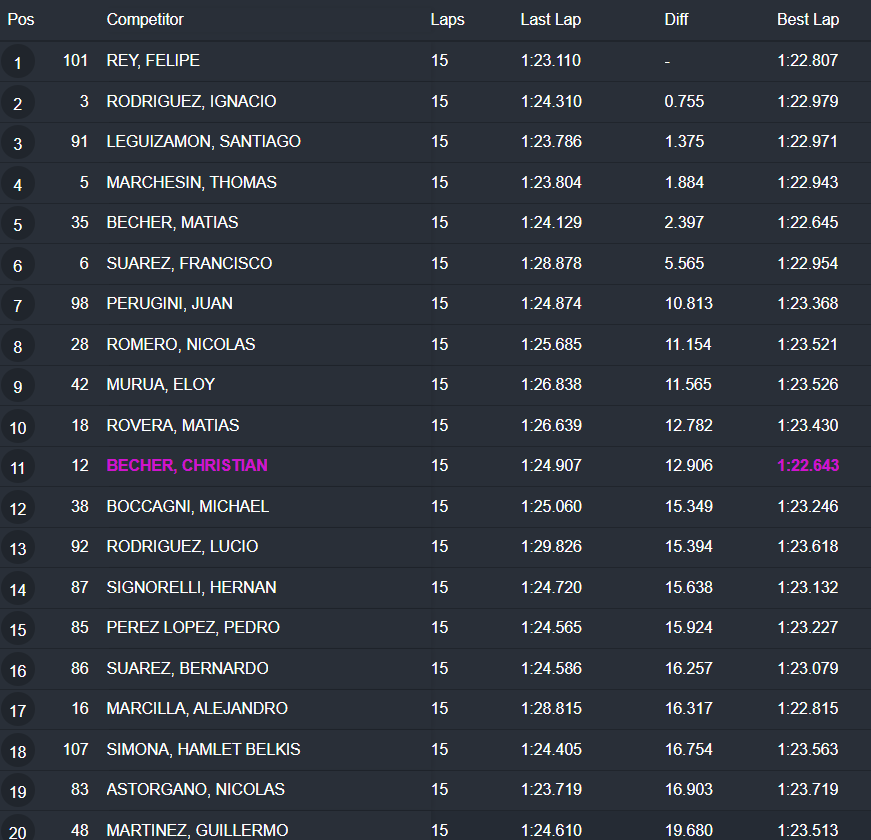Click the position 19 circle badge
871x840 pixels.
point(18,792)
